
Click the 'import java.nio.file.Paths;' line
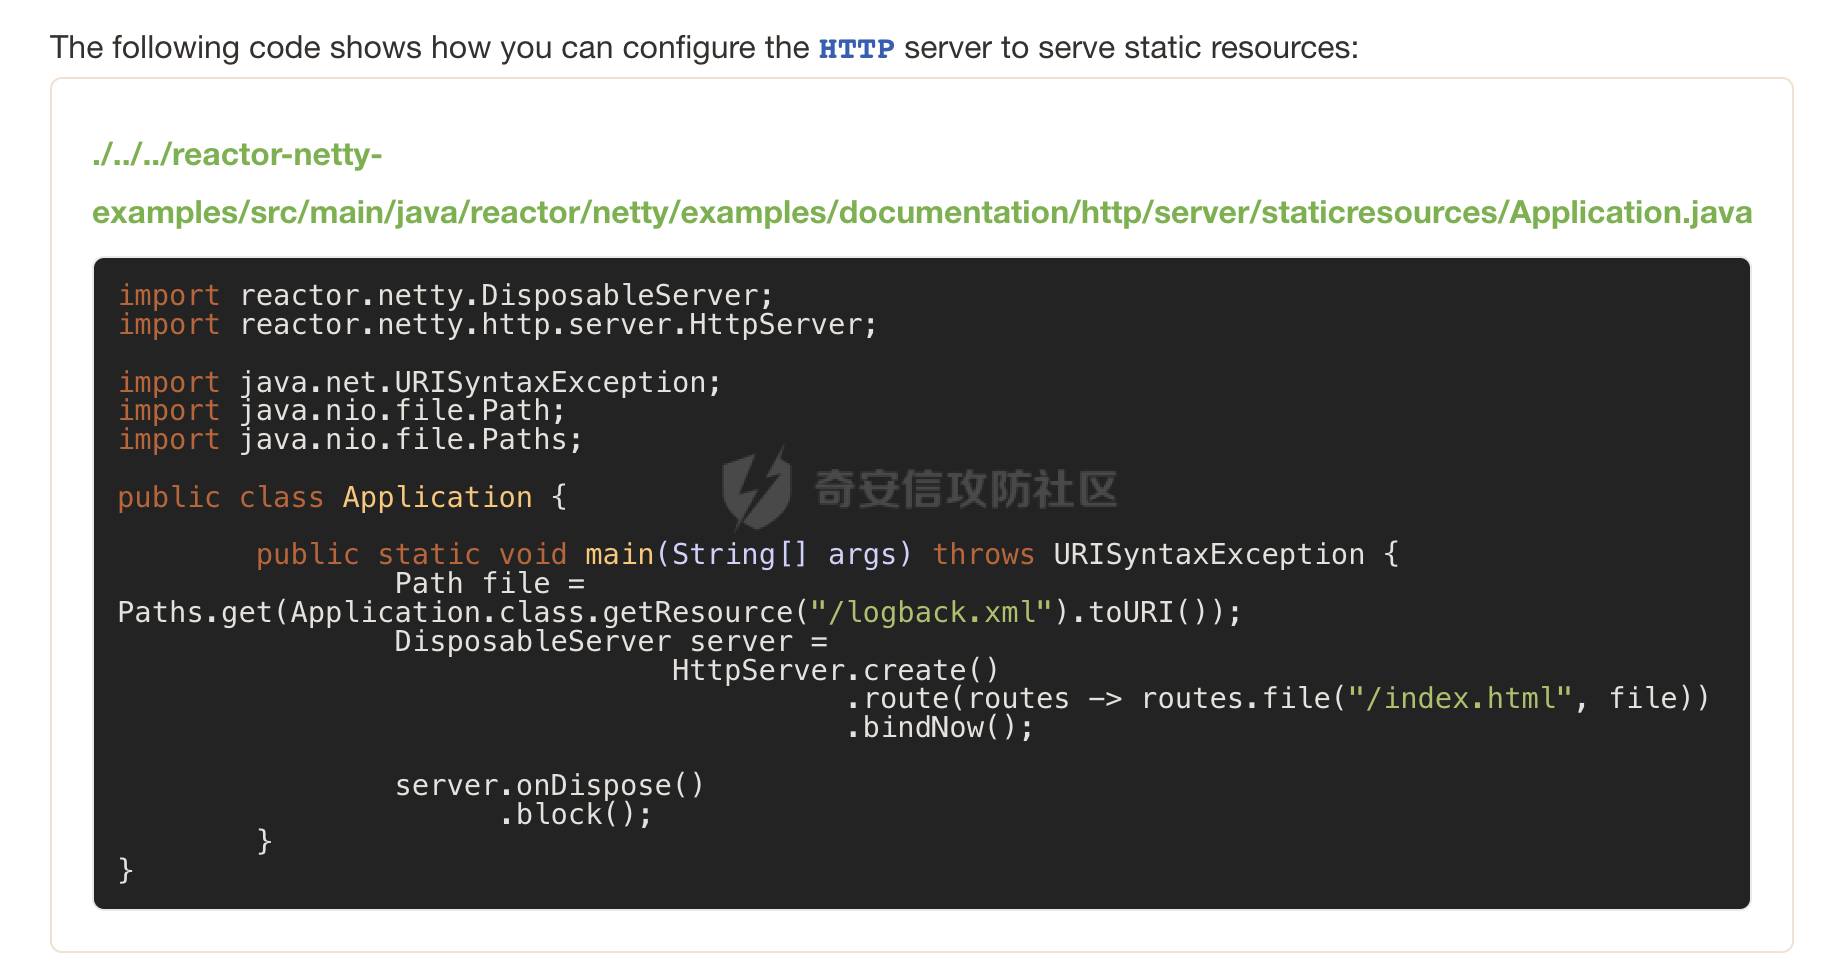pos(350,439)
